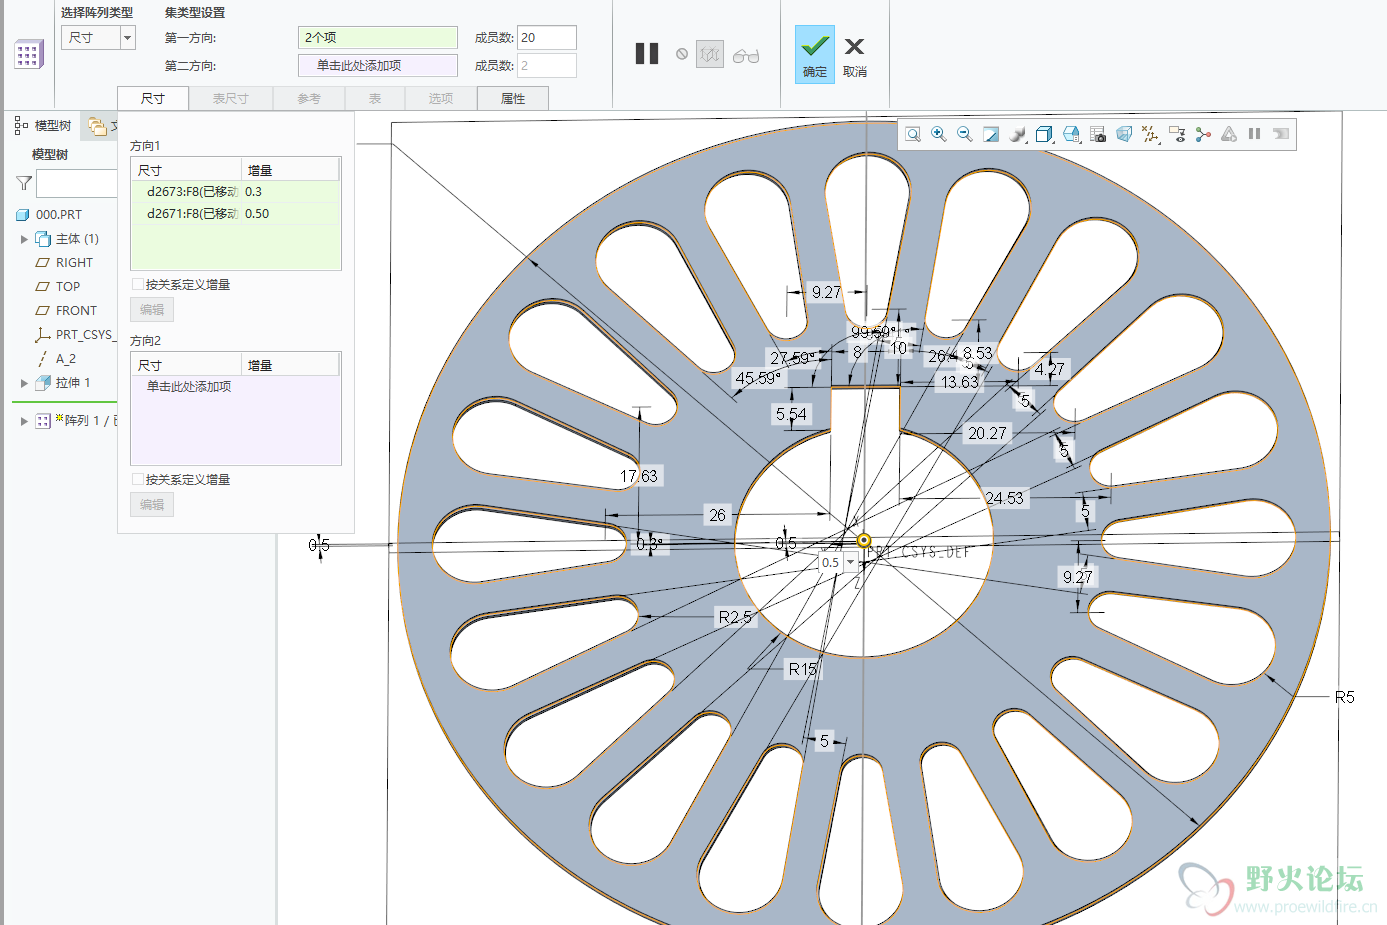Image resolution: width=1387 pixels, height=925 pixels.
Task: Click the 模型树 panel tab
Action: point(43,125)
